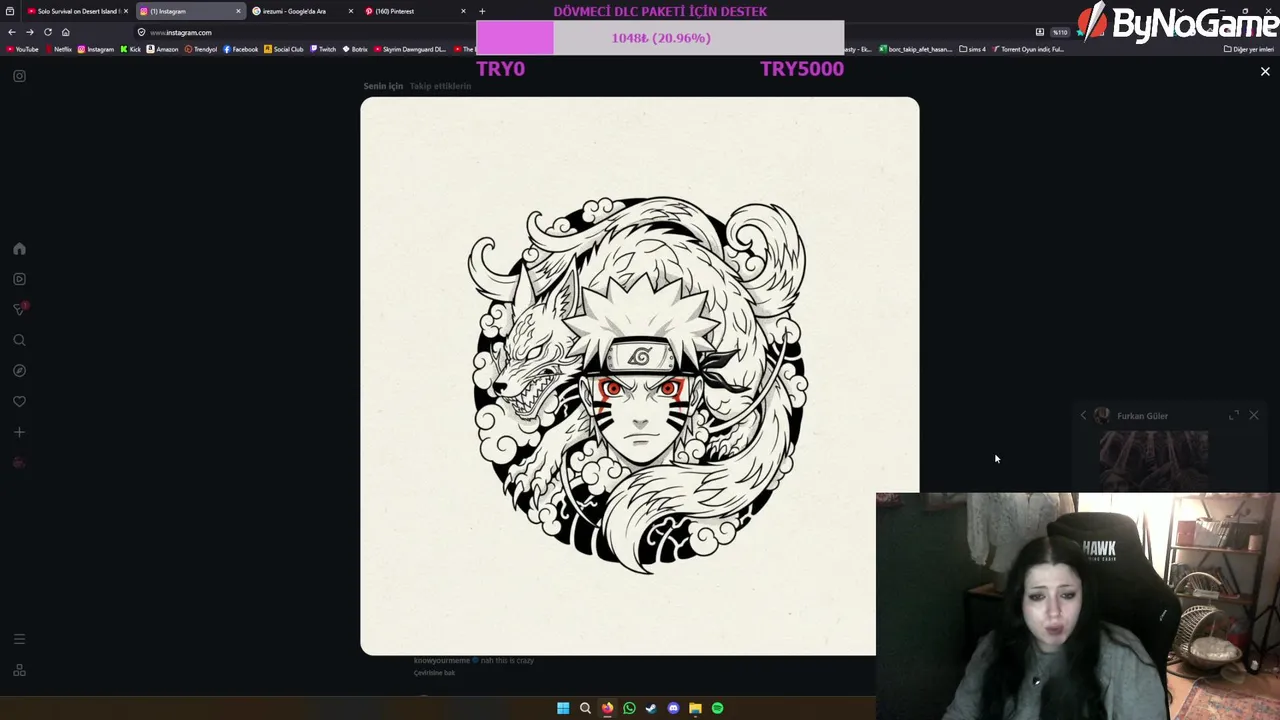
Task: Open the sims 4 bookmarks folder
Action: point(972,49)
